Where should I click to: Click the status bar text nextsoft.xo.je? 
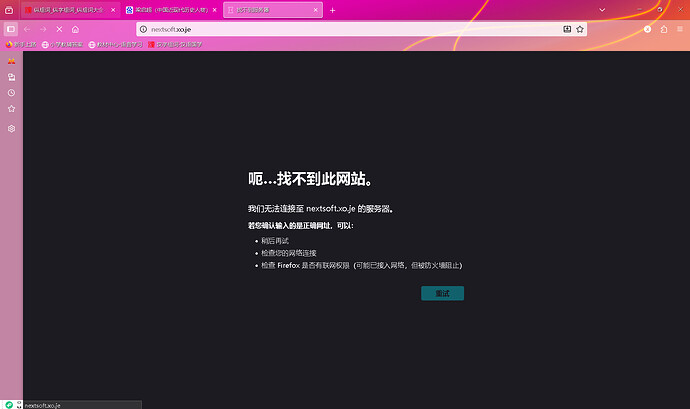tap(43, 405)
